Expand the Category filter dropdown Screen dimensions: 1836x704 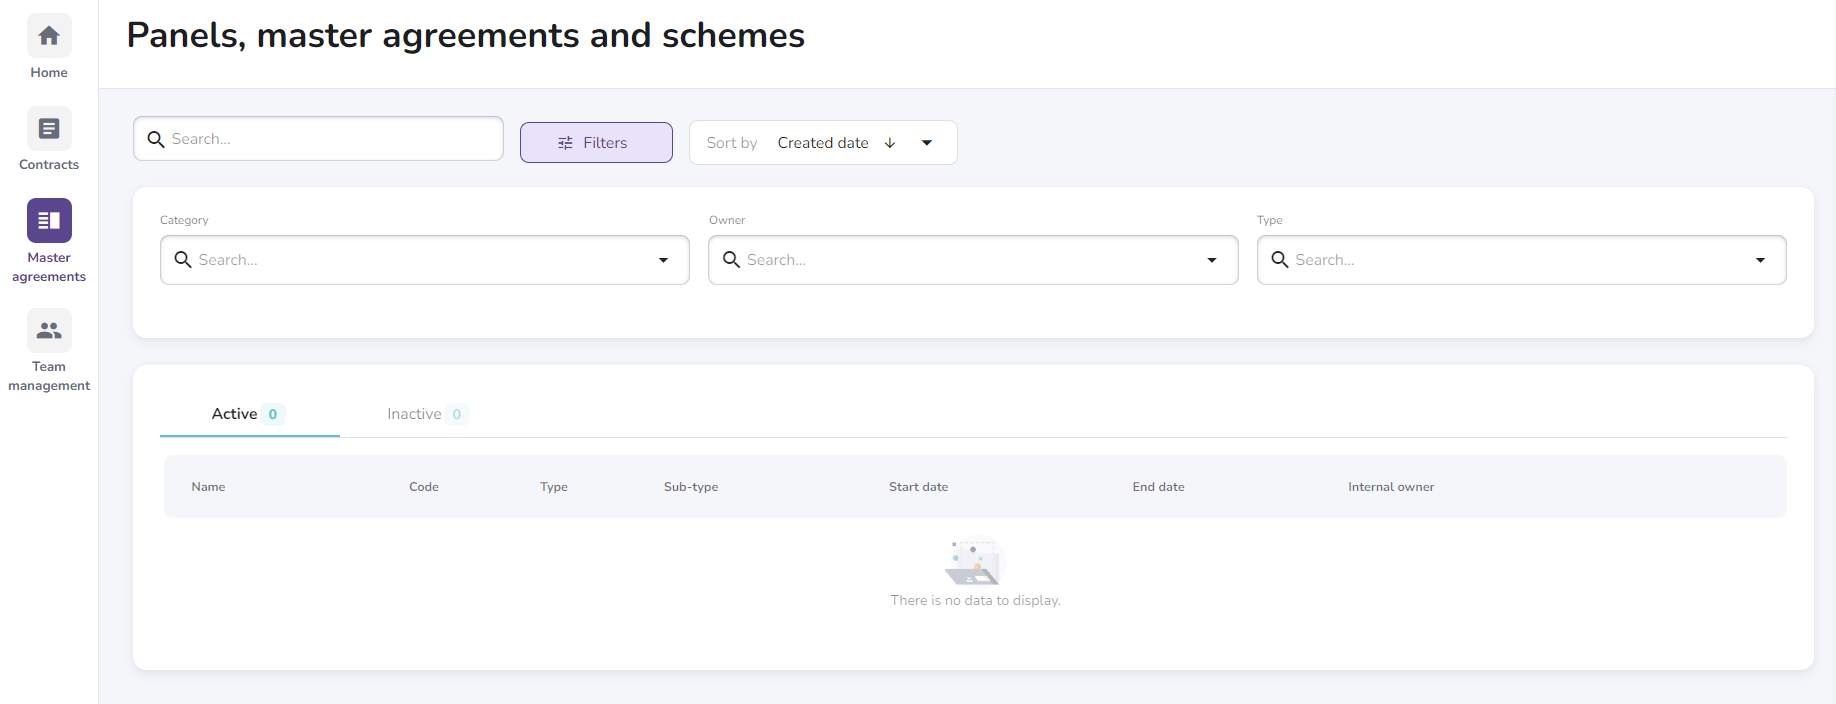click(663, 260)
